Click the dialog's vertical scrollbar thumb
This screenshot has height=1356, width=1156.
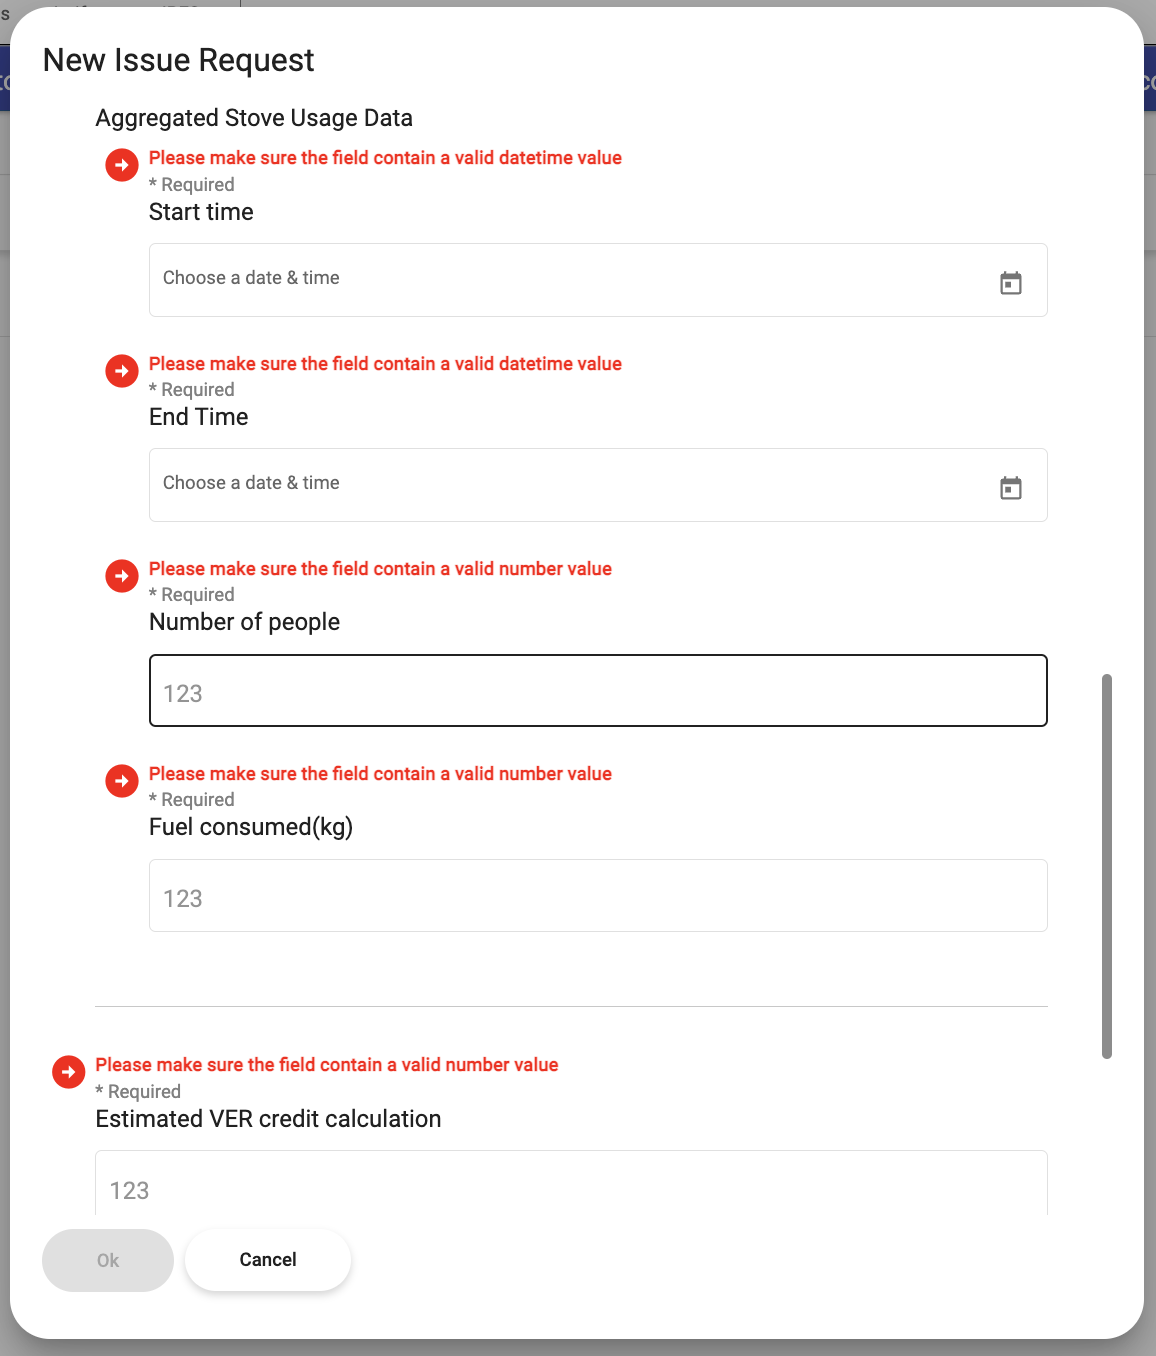point(1107,866)
